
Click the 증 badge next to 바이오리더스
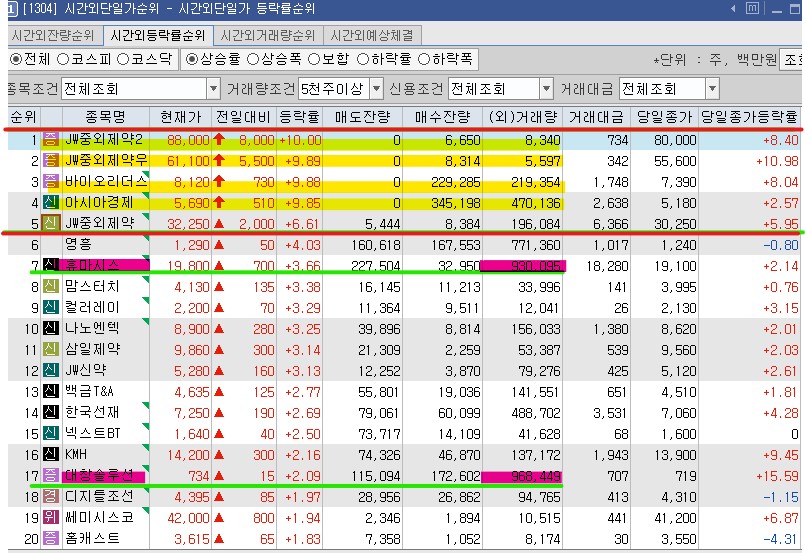click(x=50, y=181)
